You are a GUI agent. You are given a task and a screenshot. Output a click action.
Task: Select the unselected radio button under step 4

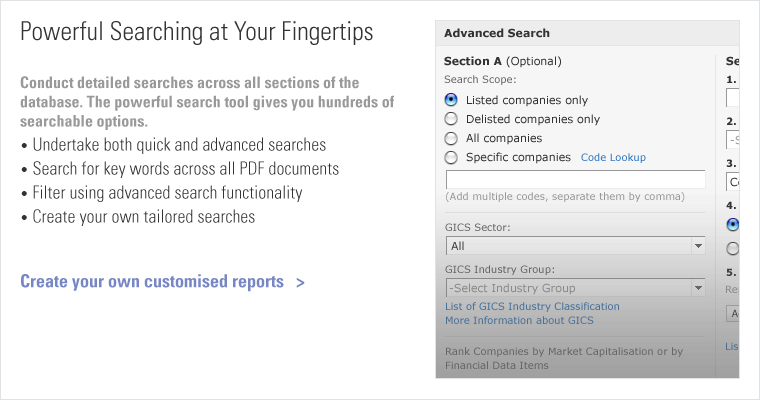coord(733,248)
